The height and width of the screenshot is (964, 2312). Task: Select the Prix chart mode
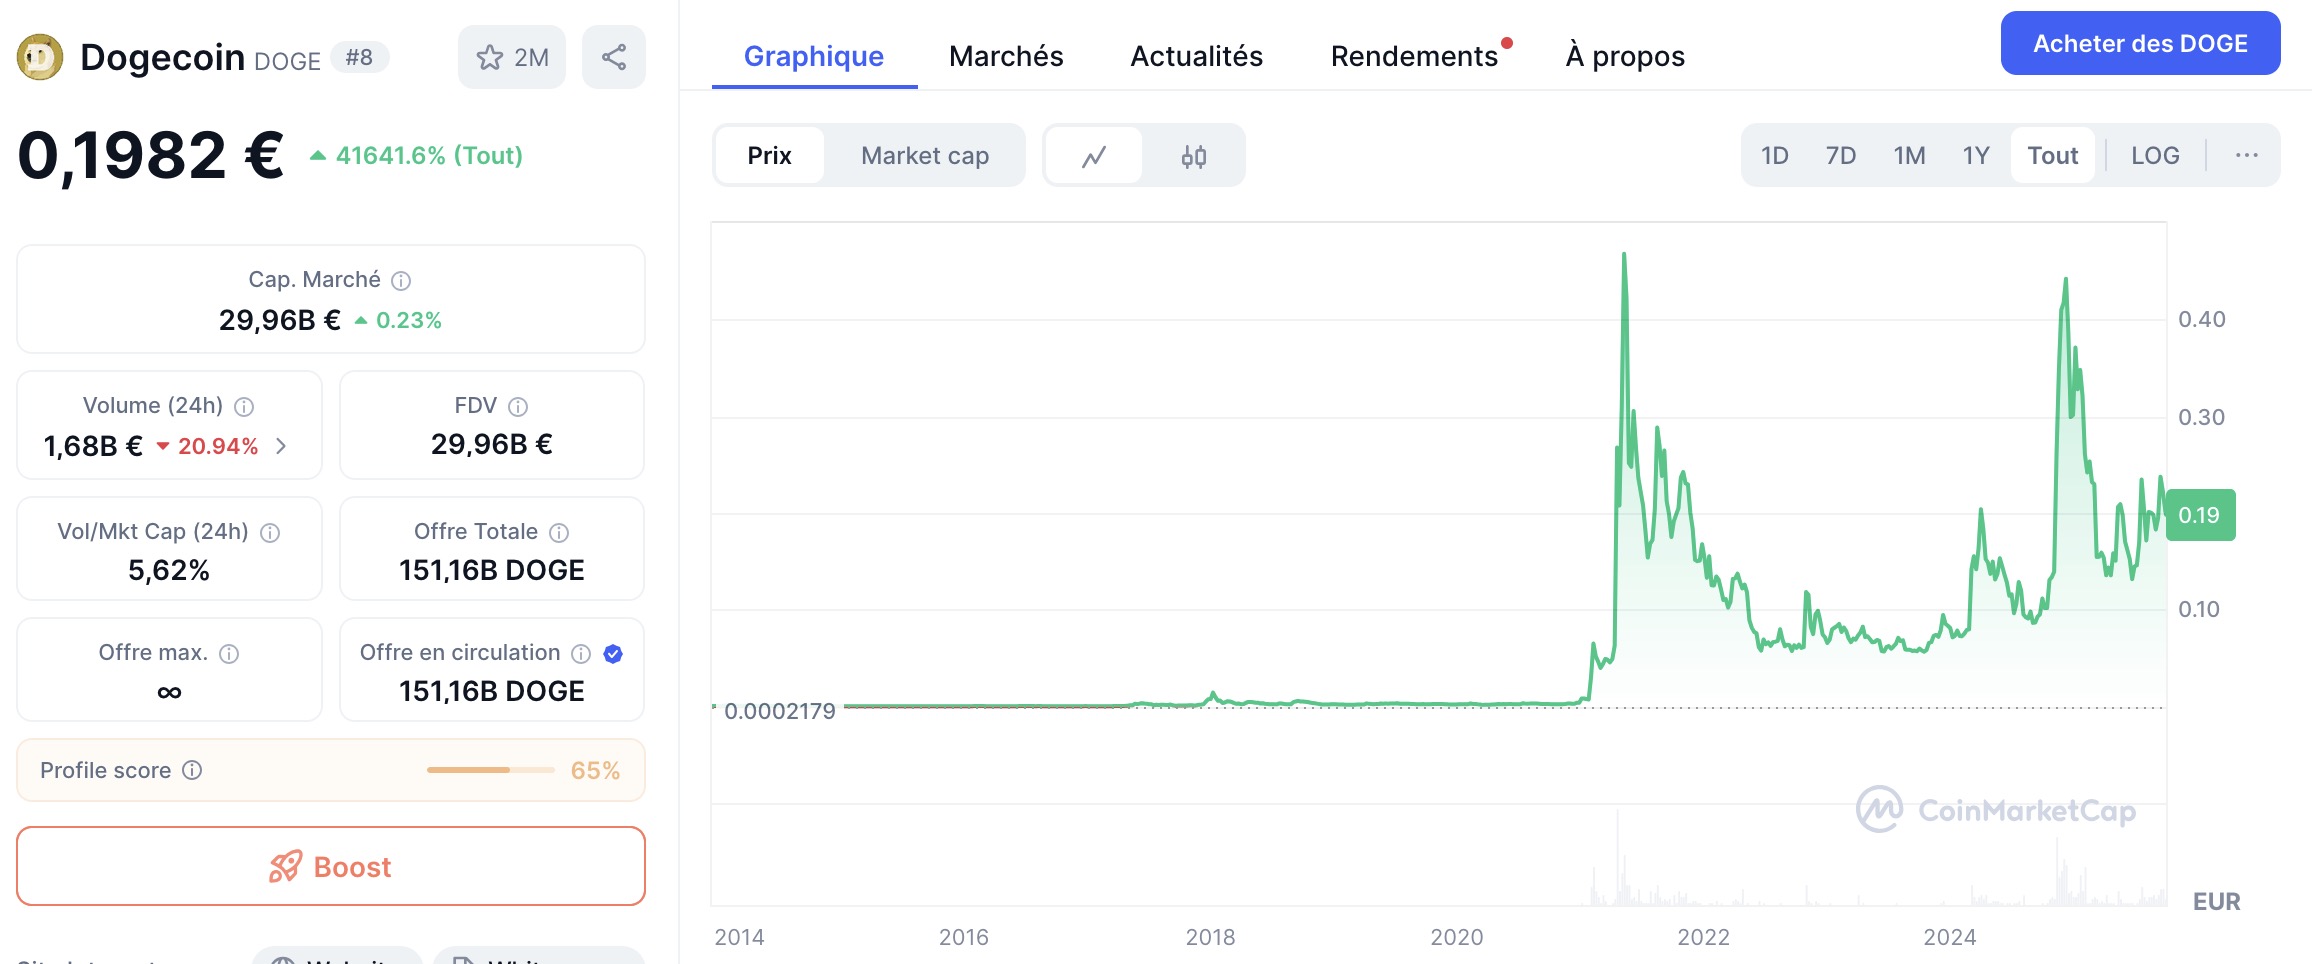(x=769, y=156)
